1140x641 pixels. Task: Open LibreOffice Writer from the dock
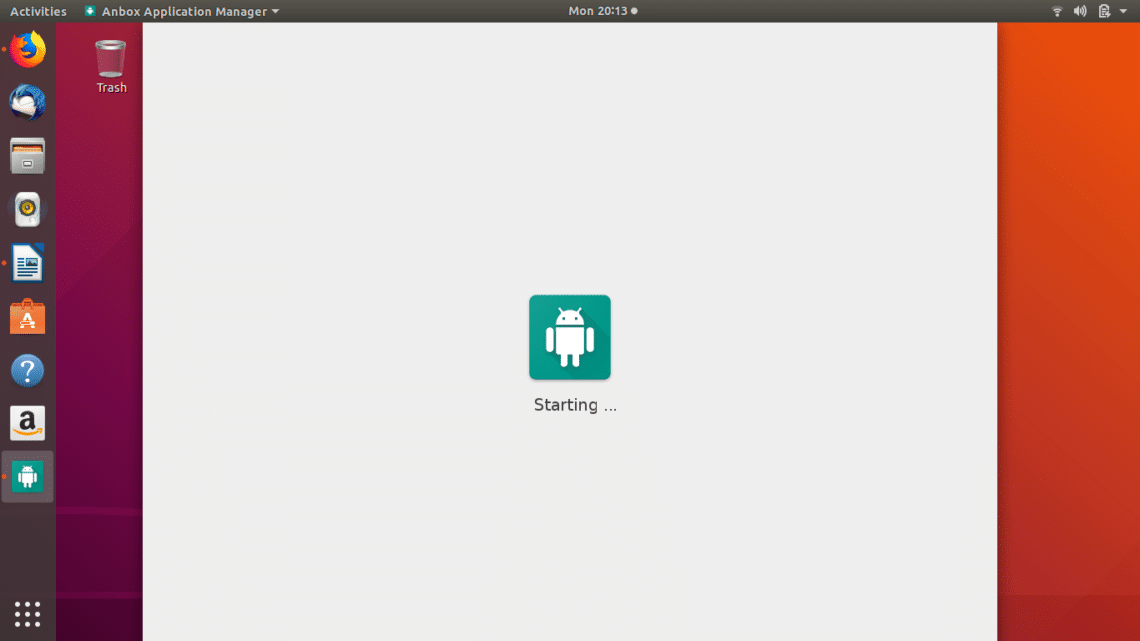pos(28,264)
